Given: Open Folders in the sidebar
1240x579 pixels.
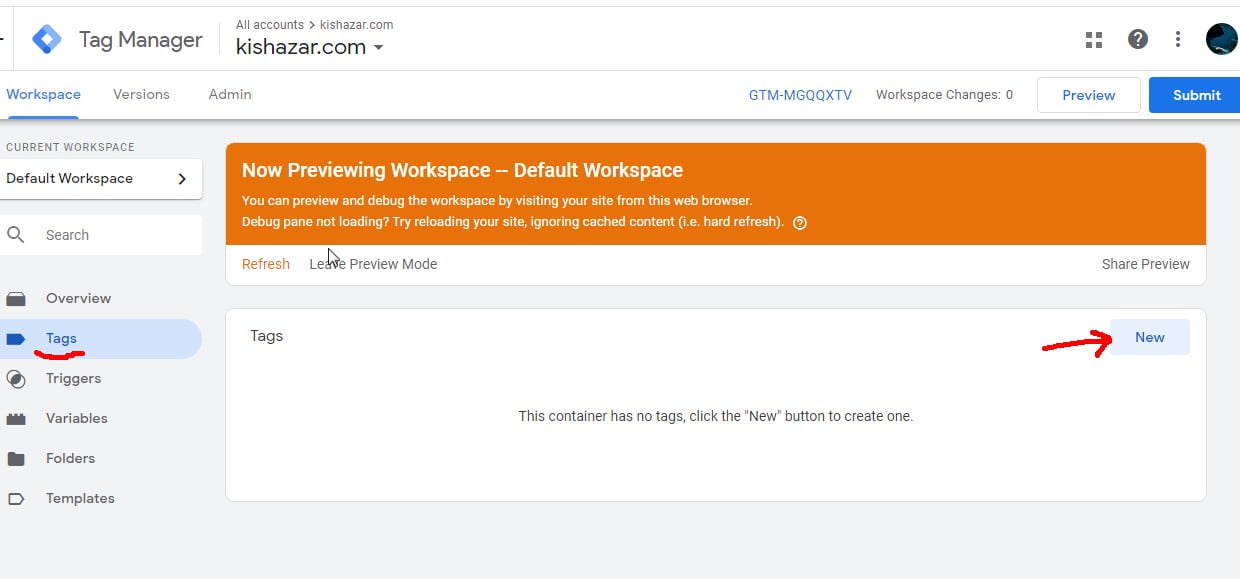Looking at the screenshot, I should (100, 459).
